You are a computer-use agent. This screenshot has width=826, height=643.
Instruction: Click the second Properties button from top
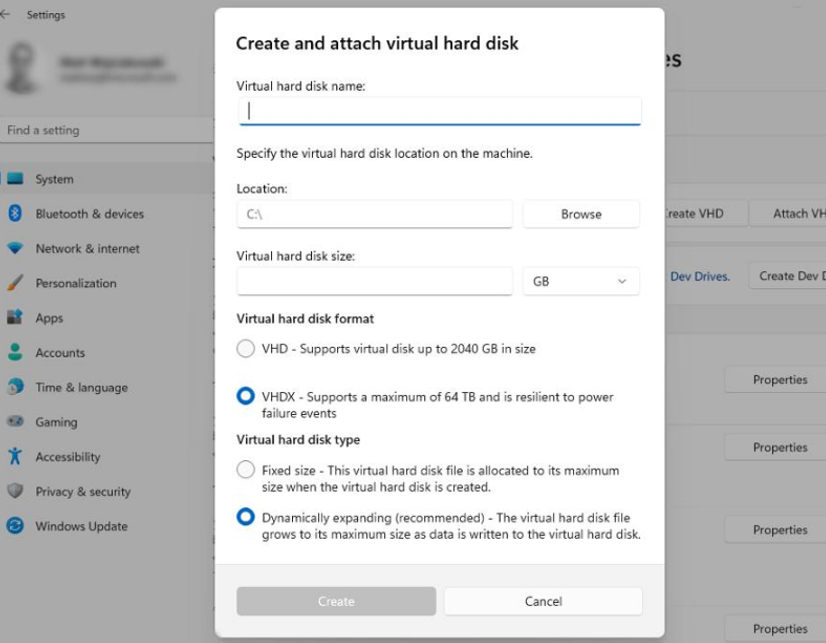coord(775,447)
